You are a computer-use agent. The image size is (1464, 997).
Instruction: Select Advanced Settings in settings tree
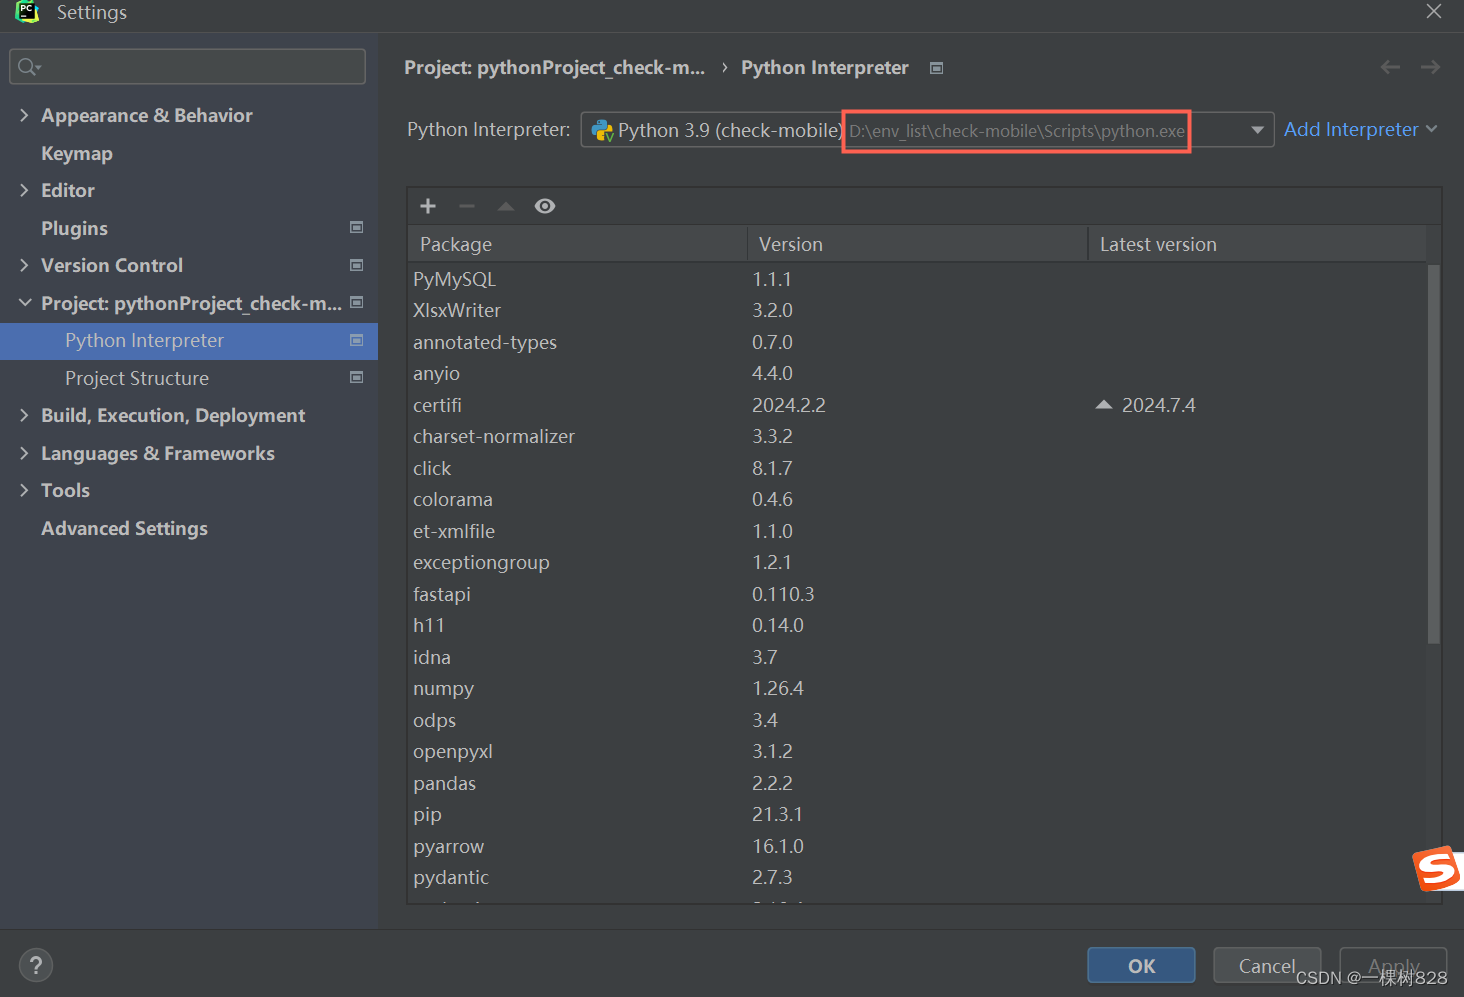click(x=124, y=528)
